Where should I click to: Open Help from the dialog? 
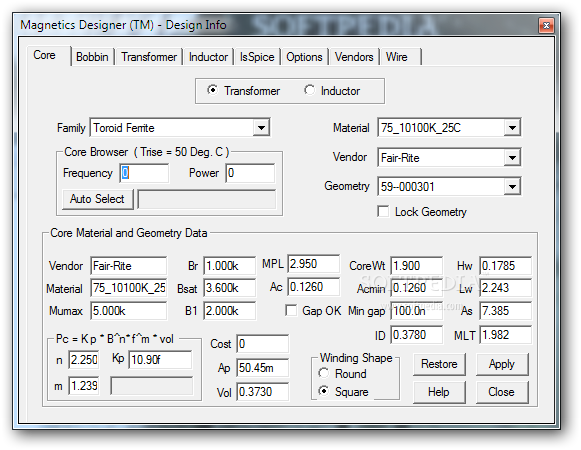coord(439,392)
